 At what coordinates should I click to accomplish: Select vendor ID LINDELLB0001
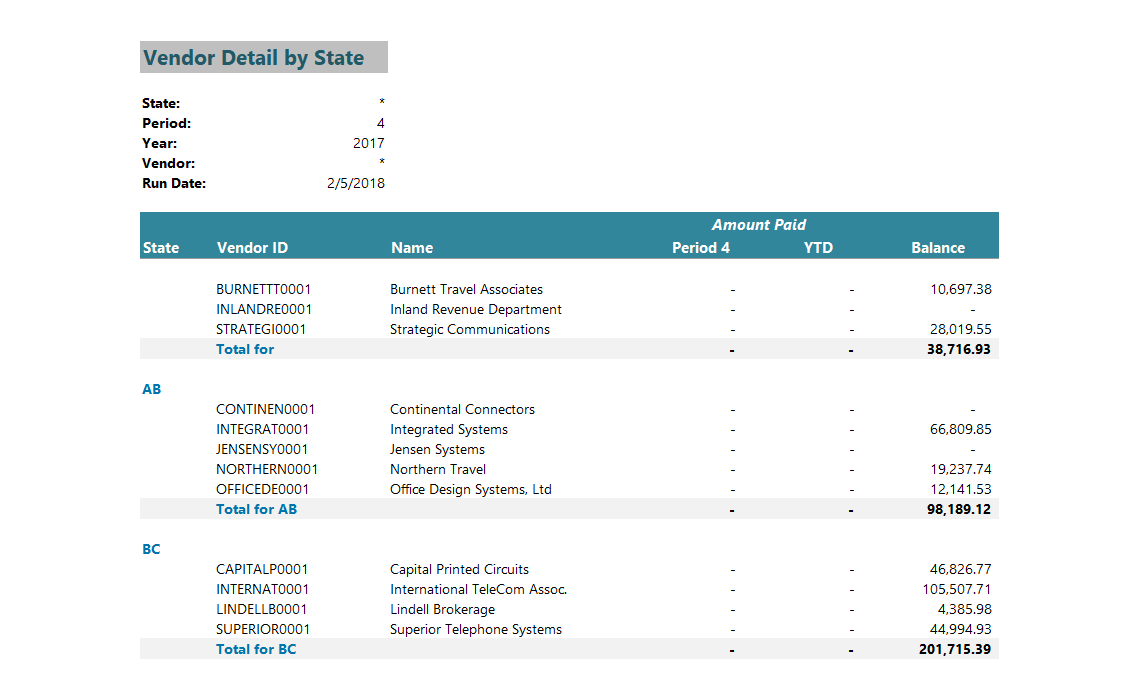click(x=262, y=609)
